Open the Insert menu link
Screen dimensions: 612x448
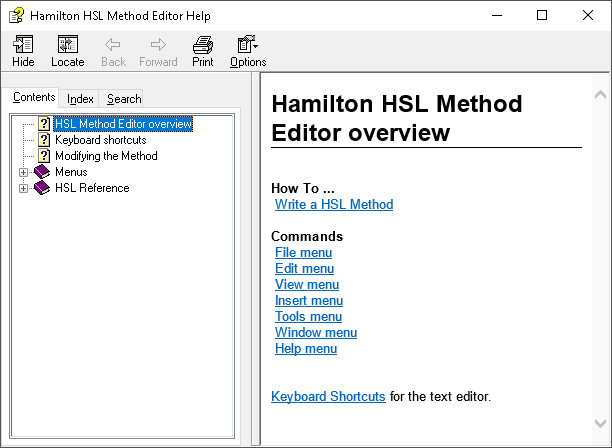(x=309, y=300)
